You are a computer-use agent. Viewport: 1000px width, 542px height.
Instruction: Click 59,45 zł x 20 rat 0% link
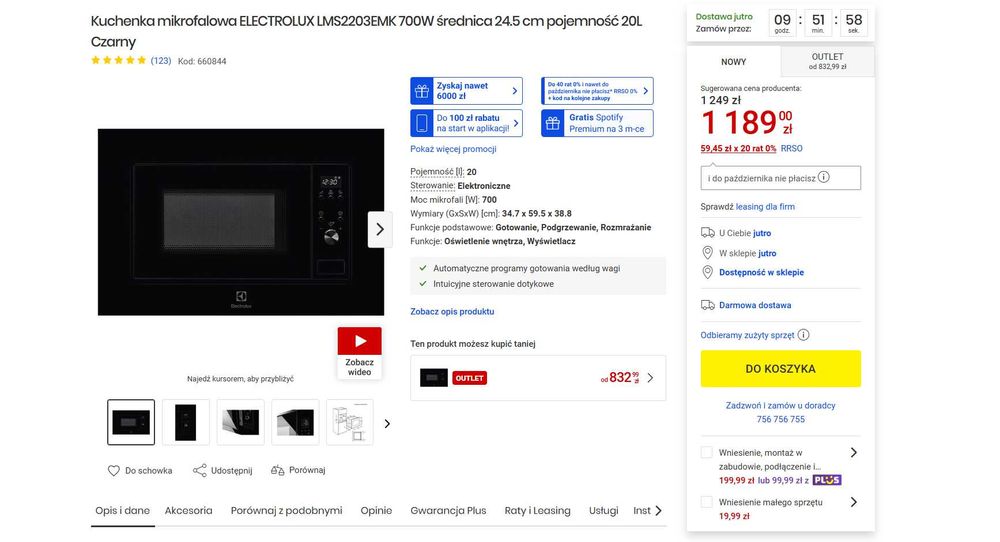point(738,148)
